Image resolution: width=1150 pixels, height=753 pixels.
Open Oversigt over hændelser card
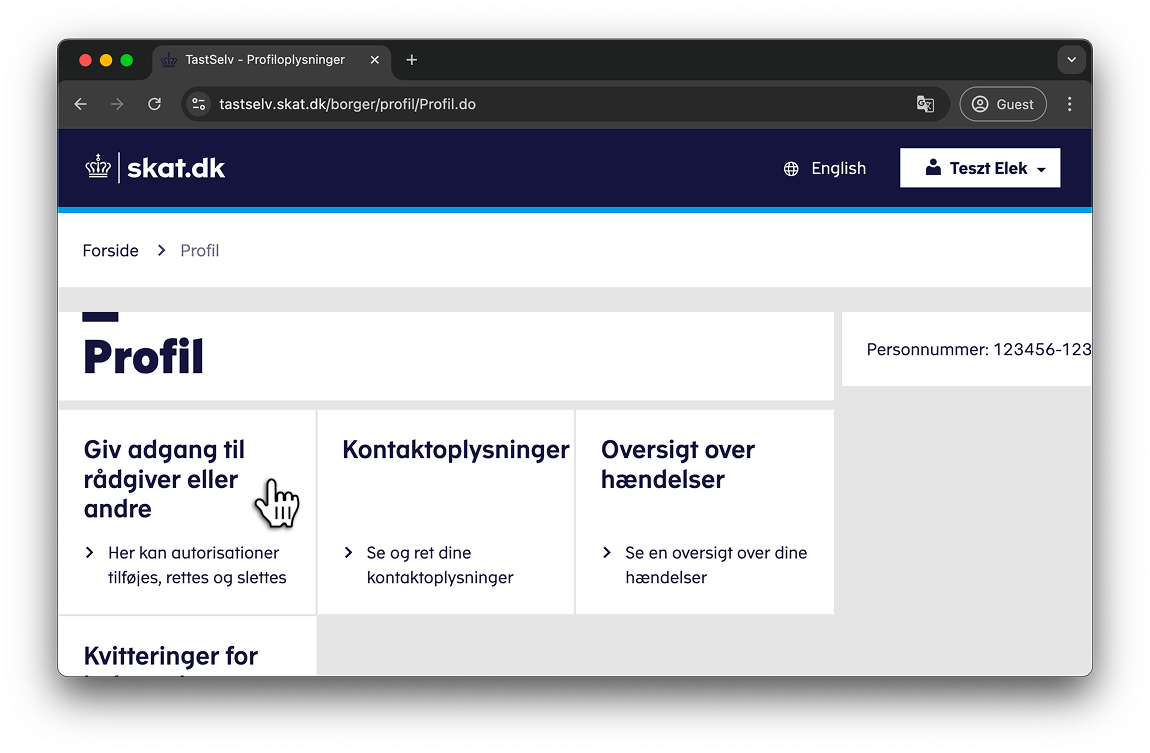(677, 465)
